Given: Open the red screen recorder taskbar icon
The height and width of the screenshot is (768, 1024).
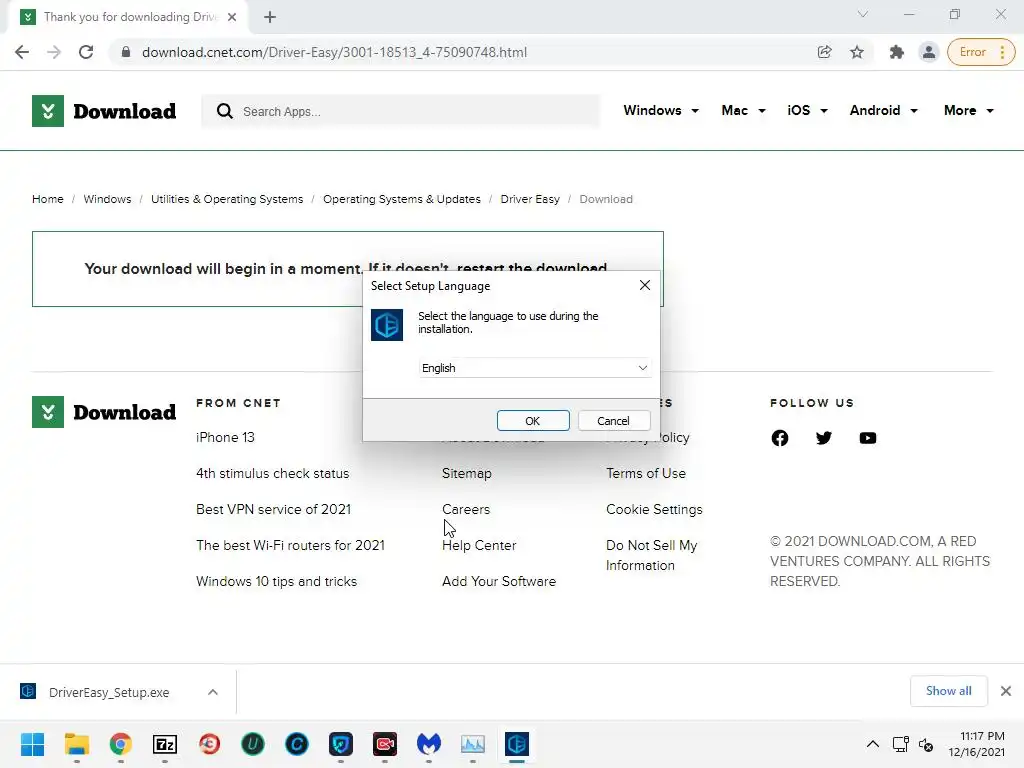Looking at the screenshot, I should click(x=385, y=744).
